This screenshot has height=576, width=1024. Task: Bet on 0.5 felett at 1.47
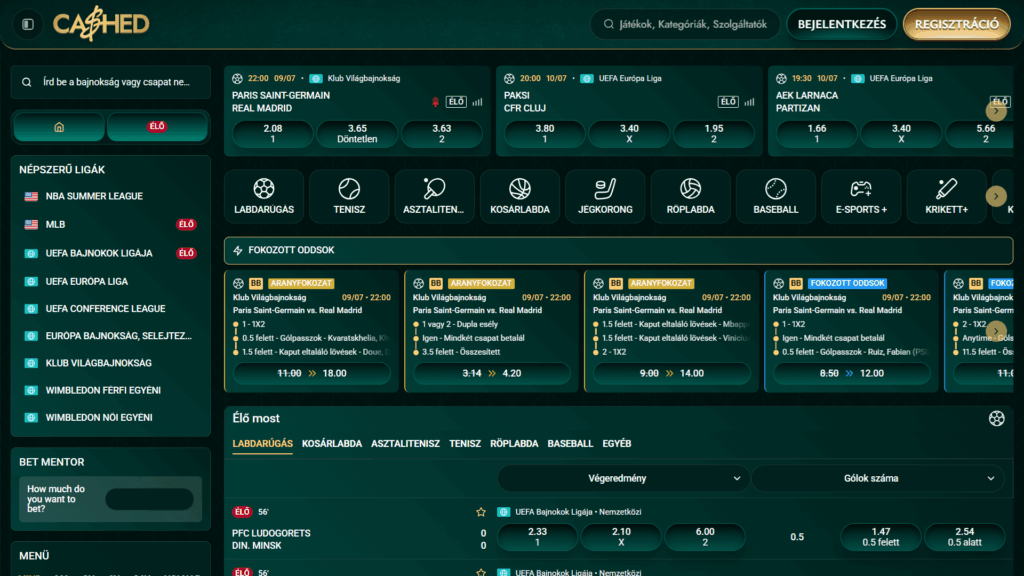pos(880,537)
